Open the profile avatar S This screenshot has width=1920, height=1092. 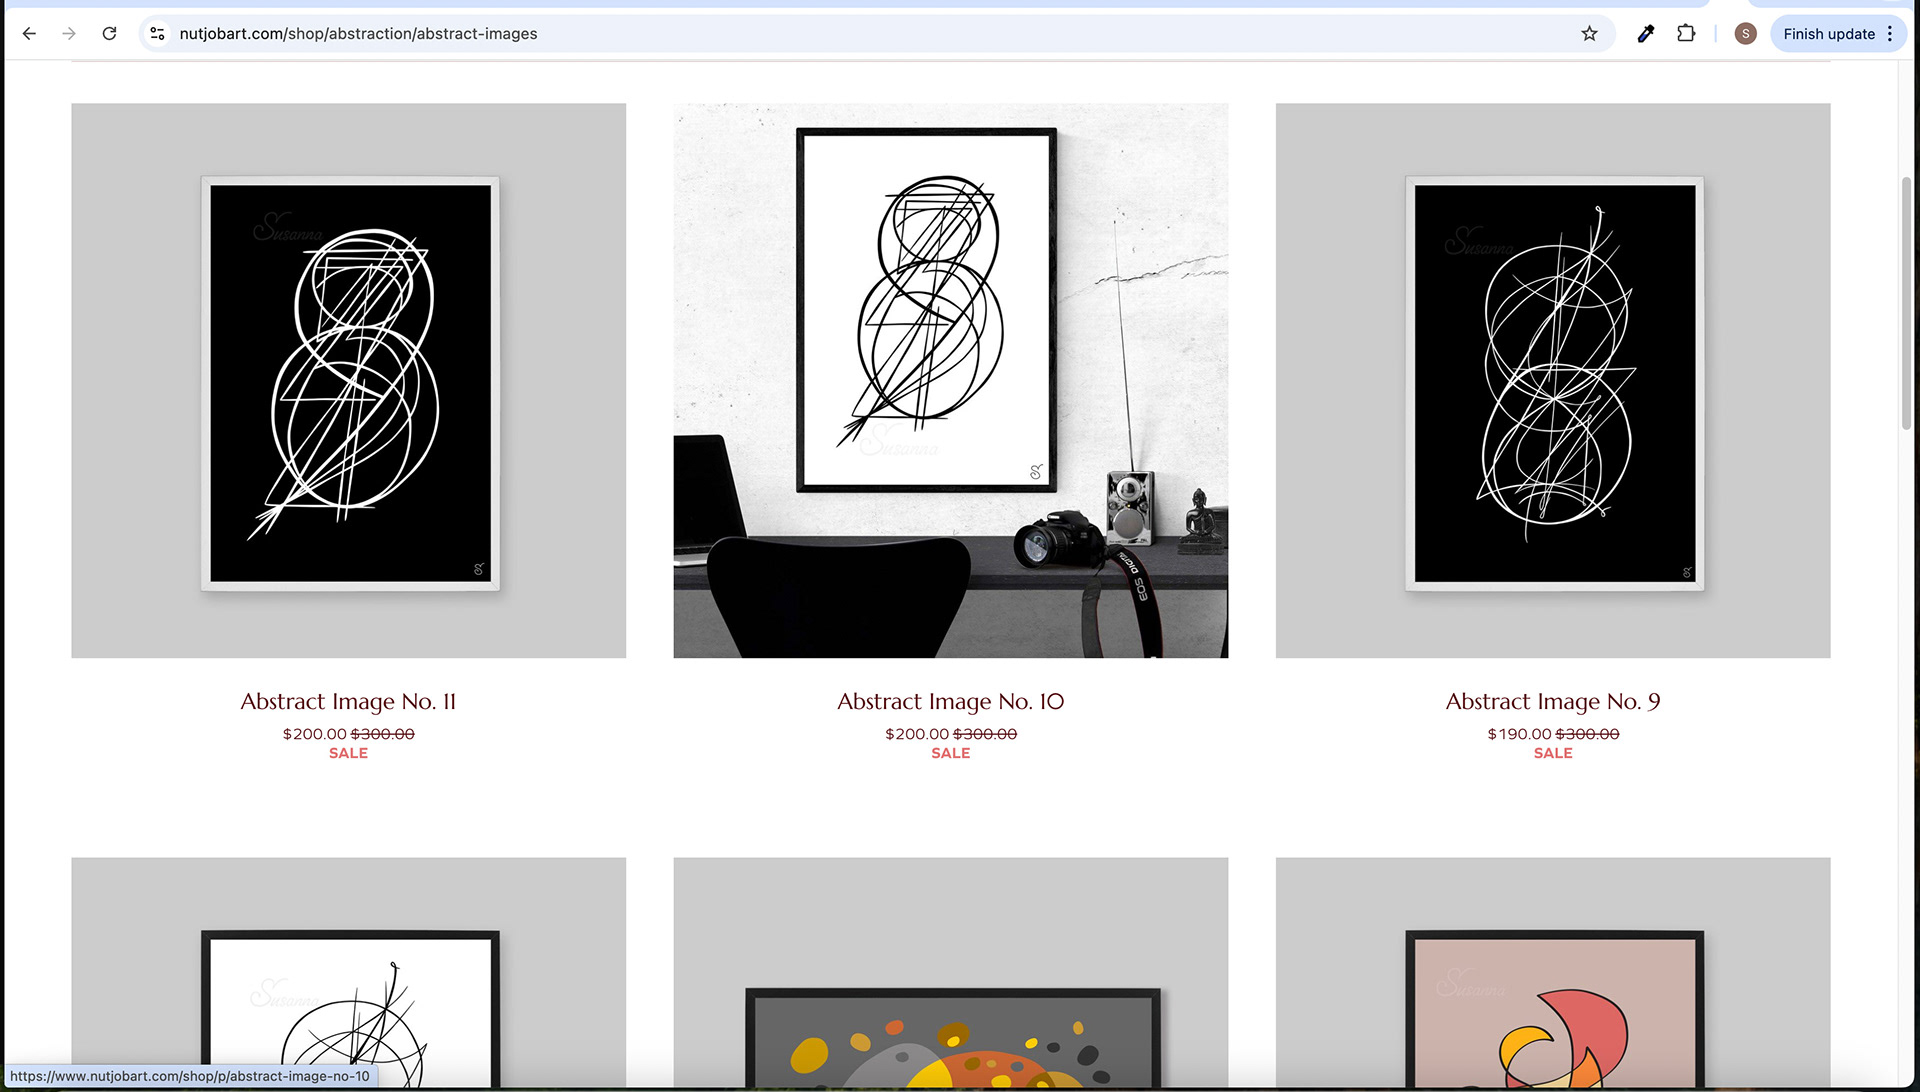coord(1745,34)
